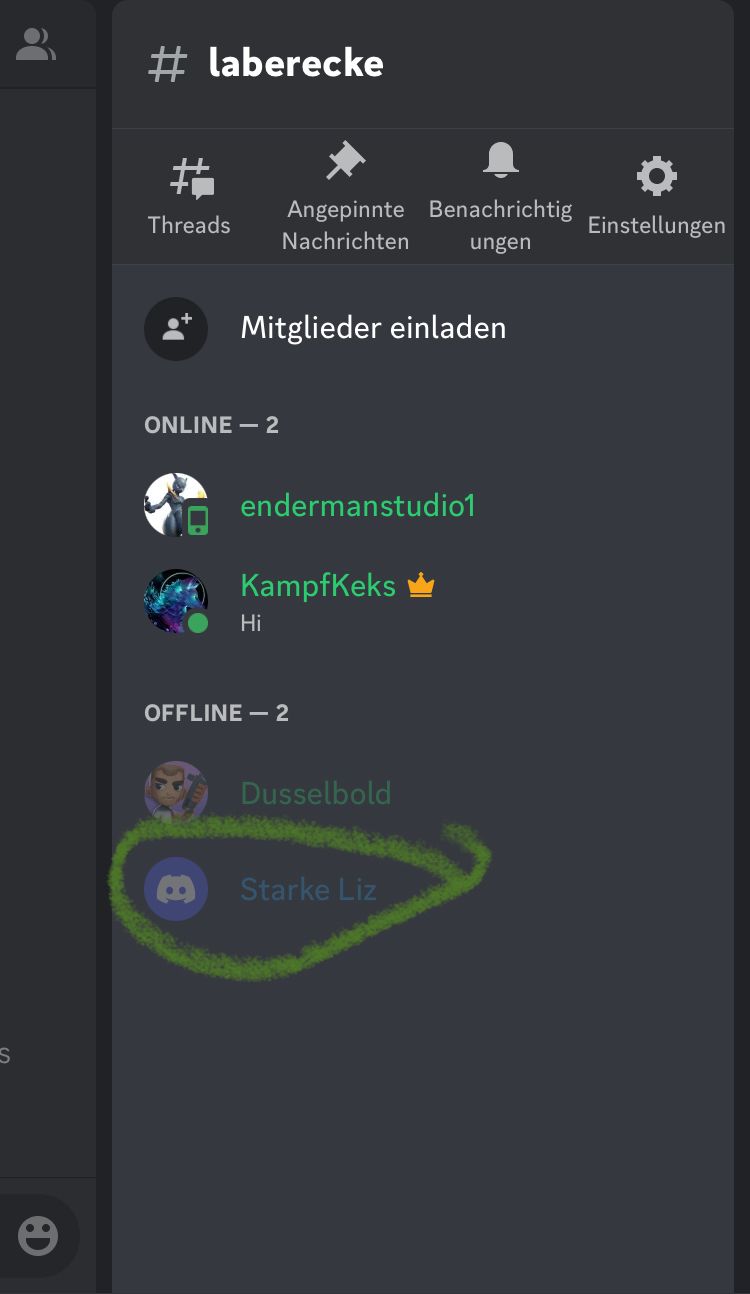The image size is (750, 1294).
Task: Tap the members list icon
Action: (x=36, y=43)
